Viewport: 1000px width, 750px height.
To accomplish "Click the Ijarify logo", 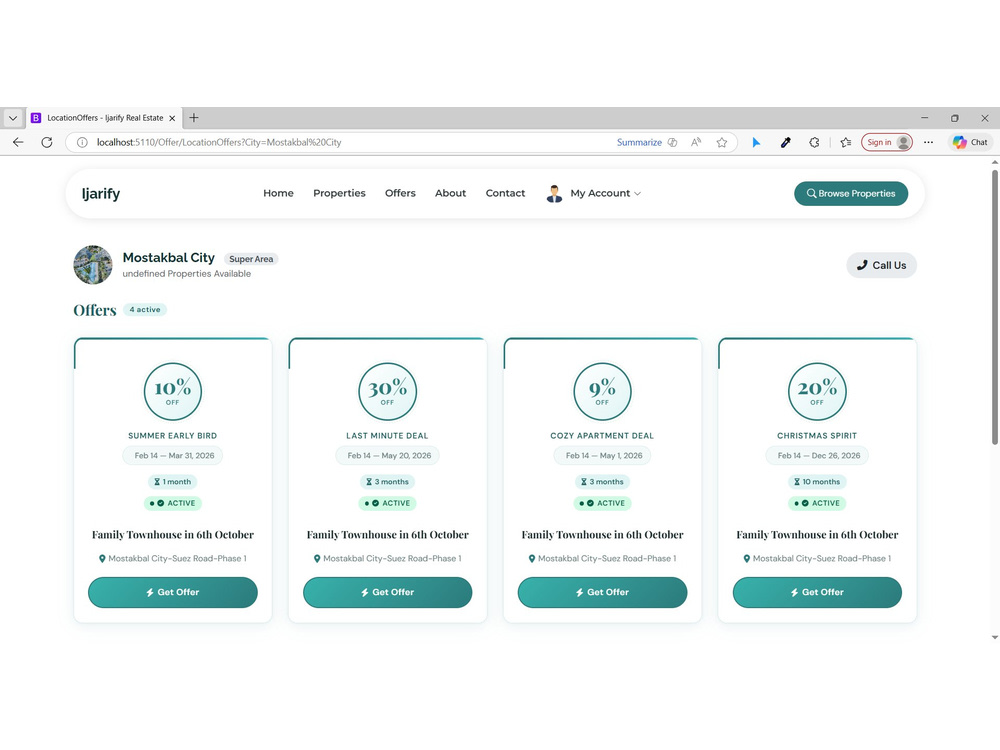I will point(101,193).
